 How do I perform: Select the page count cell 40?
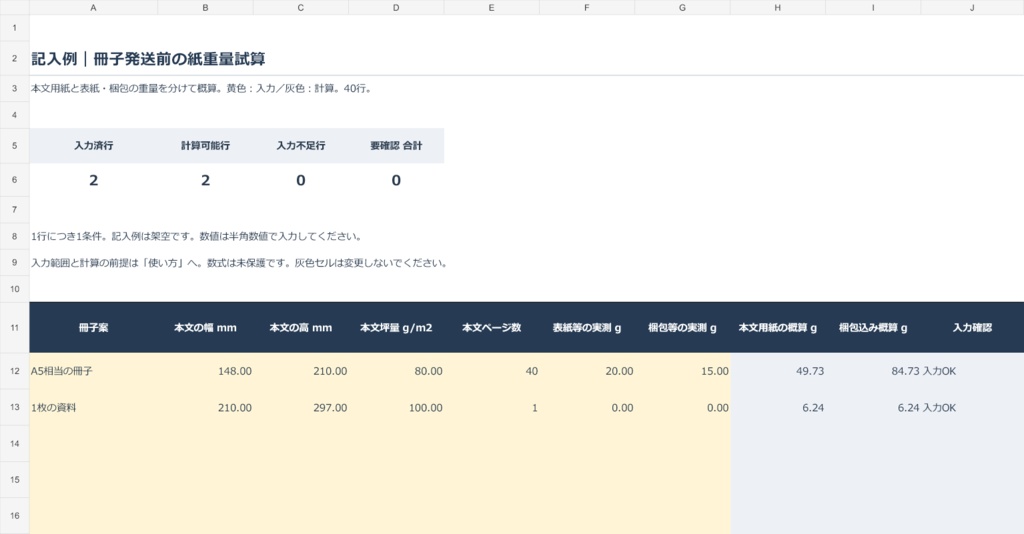(x=491, y=371)
